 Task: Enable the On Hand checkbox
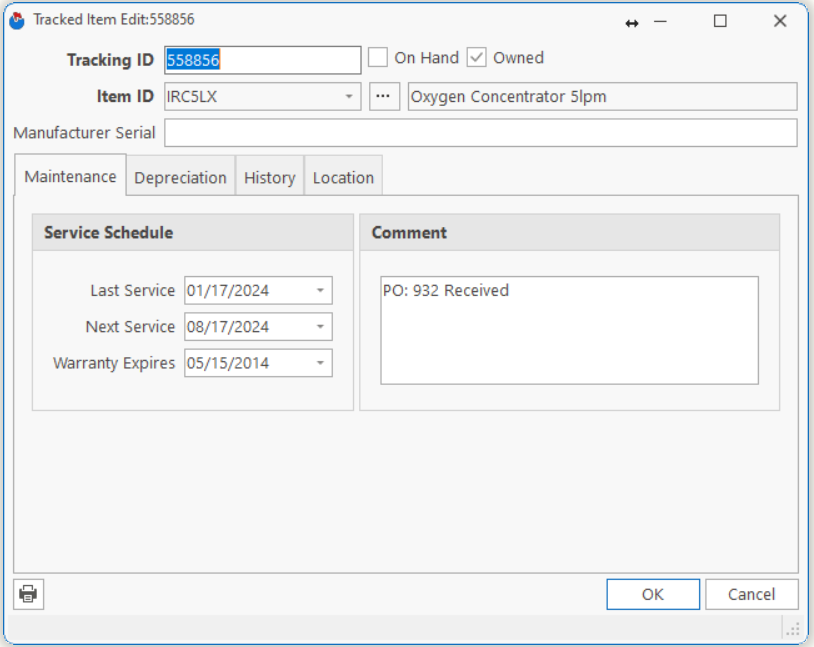pyautogui.click(x=378, y=58)
